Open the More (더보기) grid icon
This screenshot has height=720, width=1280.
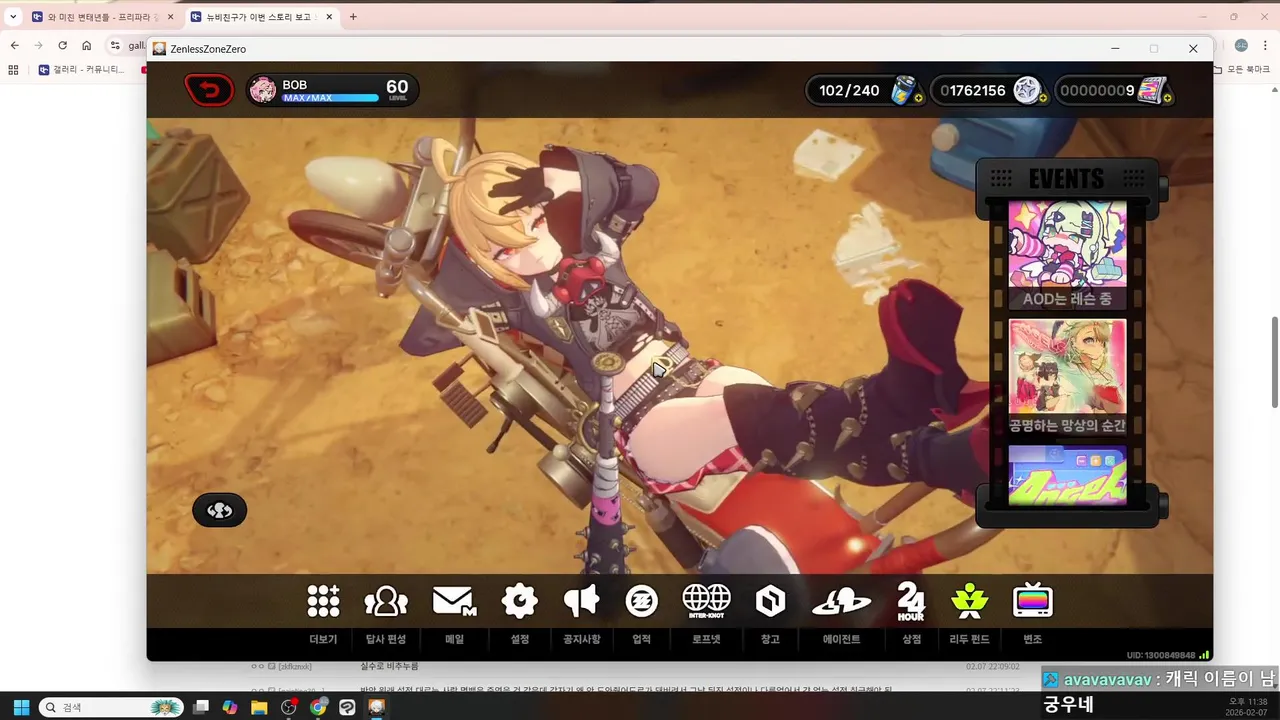[323, 601]
